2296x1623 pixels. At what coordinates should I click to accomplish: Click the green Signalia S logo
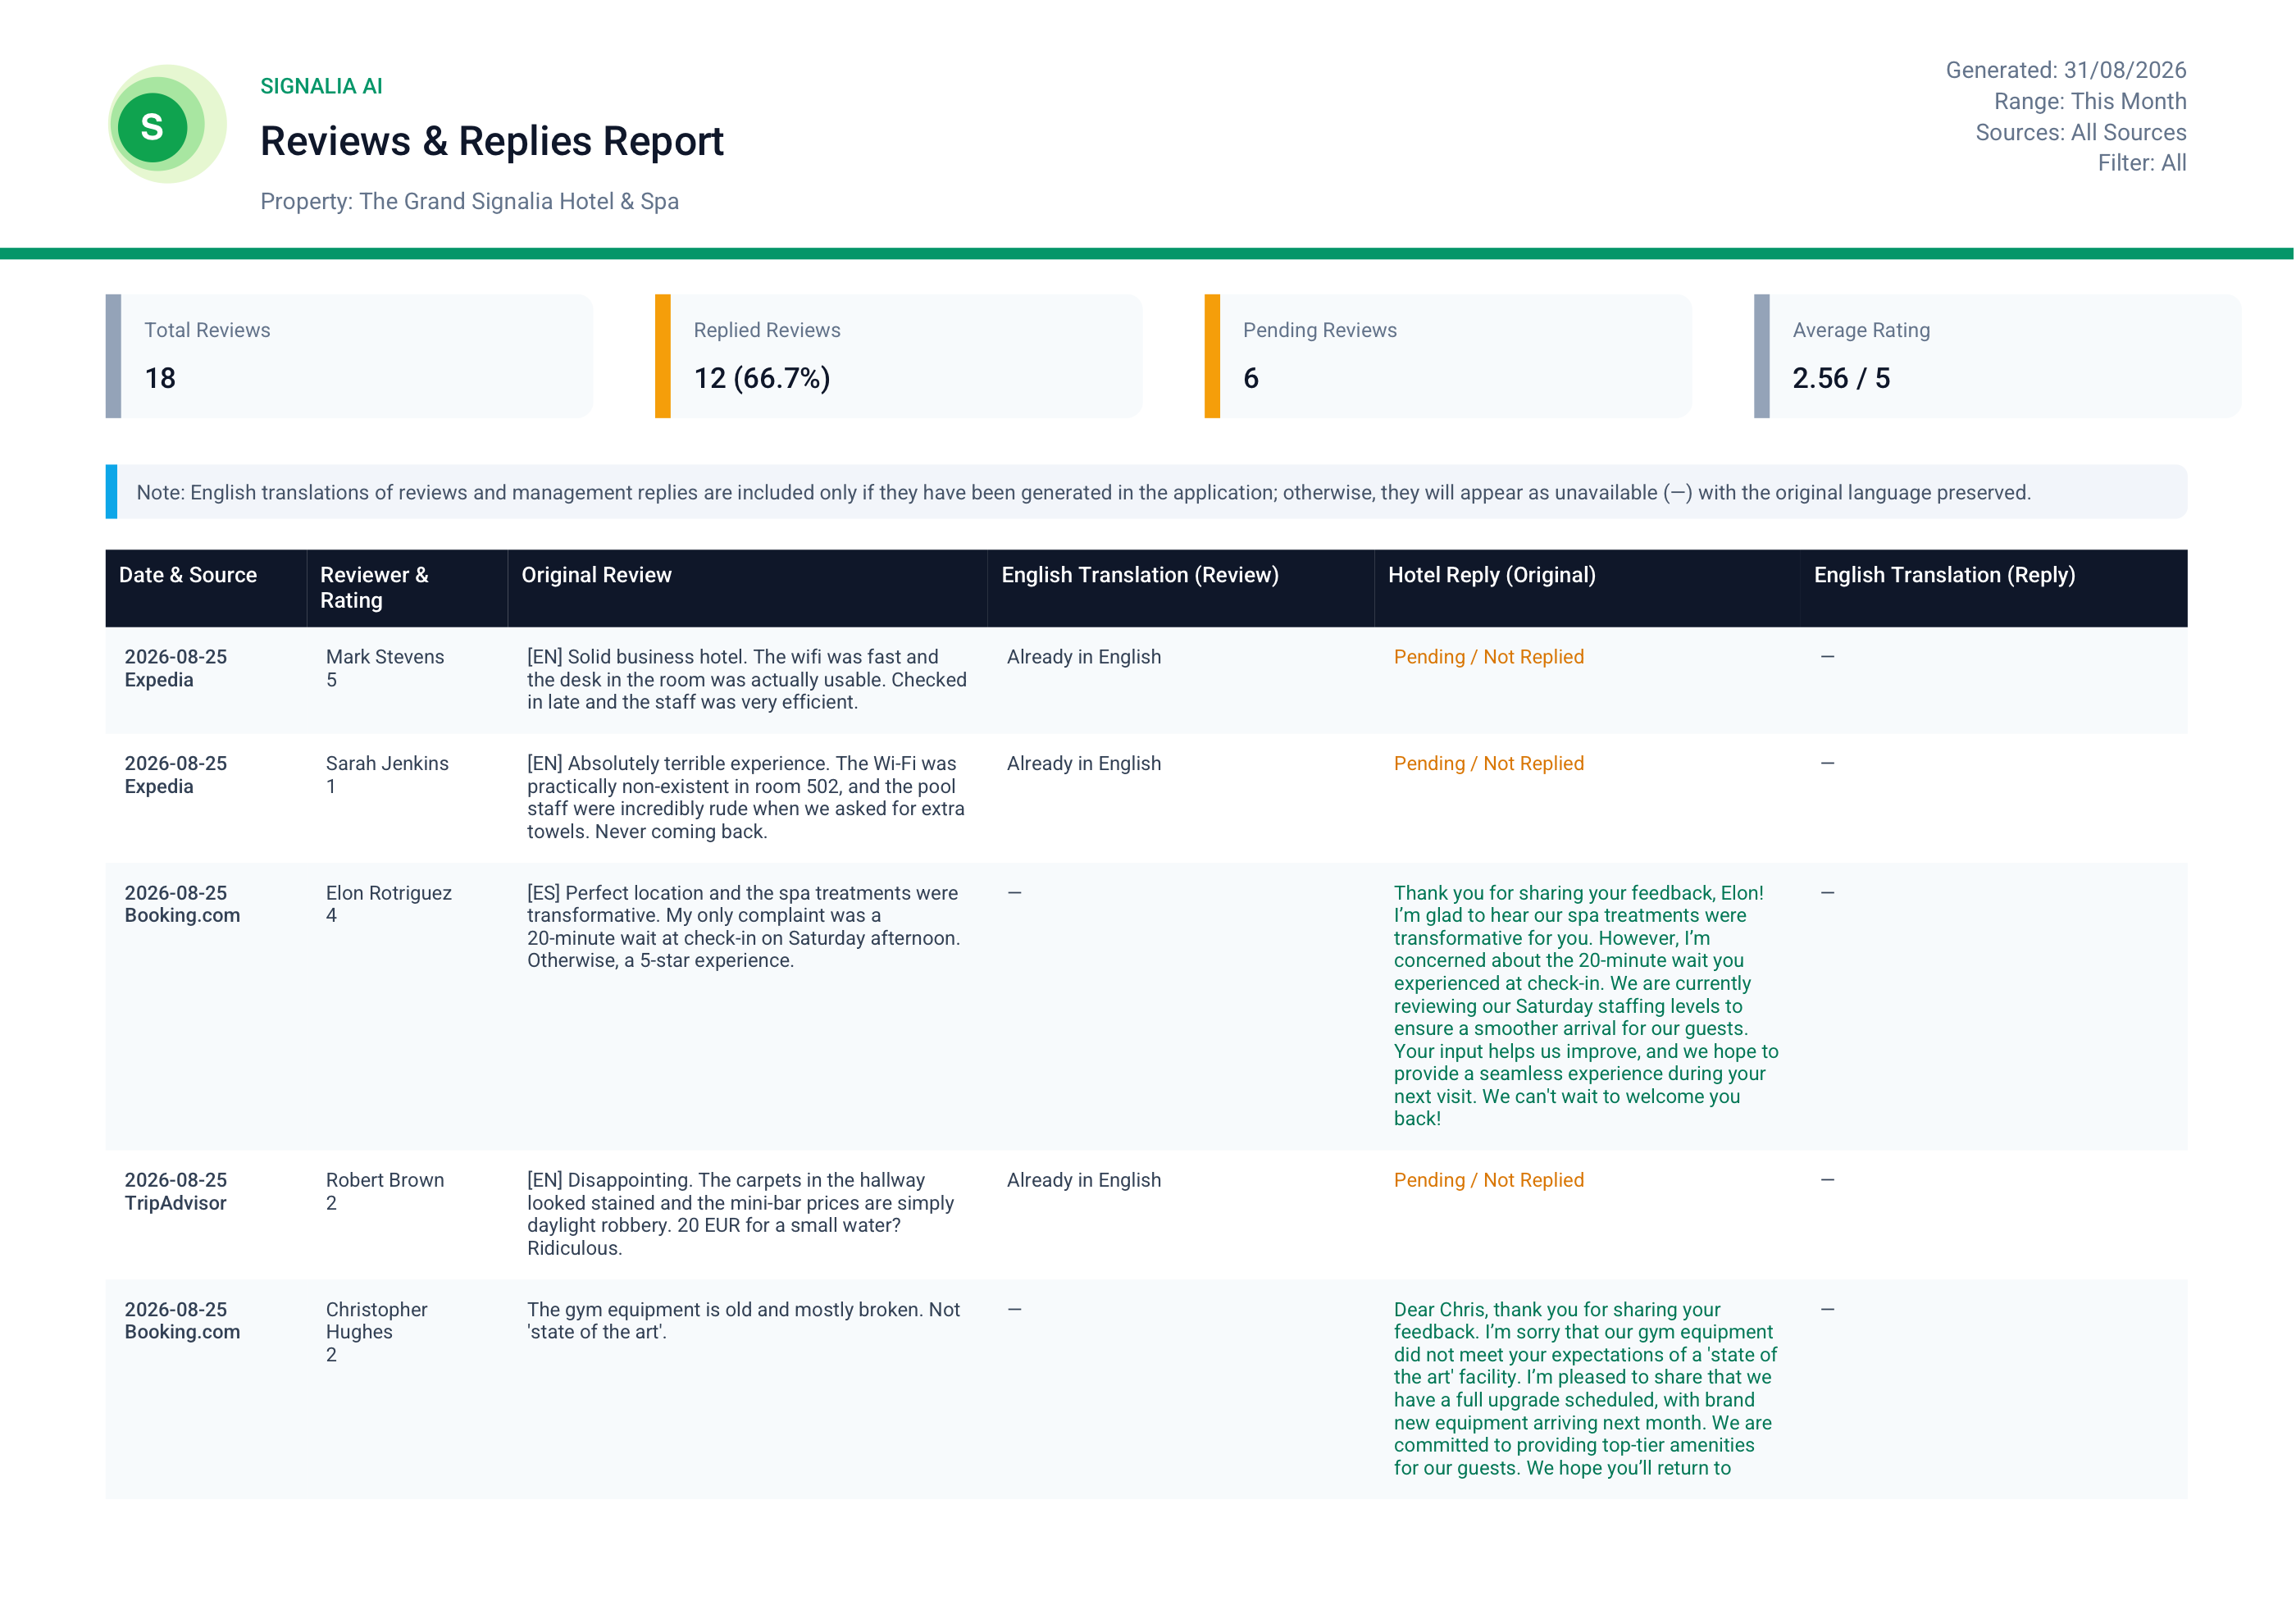point(166,125)
